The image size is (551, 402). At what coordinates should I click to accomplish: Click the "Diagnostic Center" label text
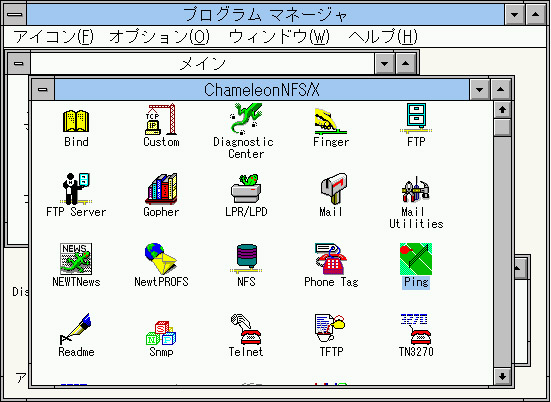(243, 148)
